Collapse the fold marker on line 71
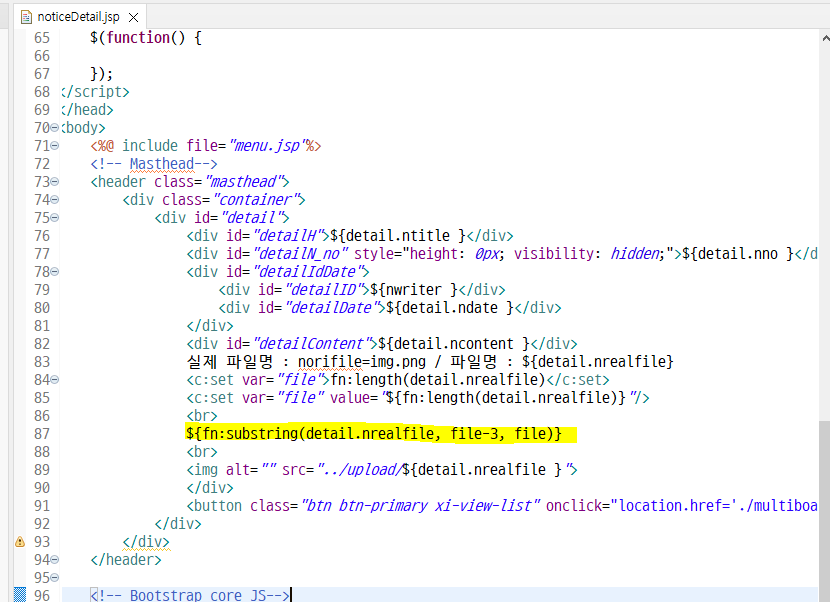The image size is (830, 602). tap(55, 146)
